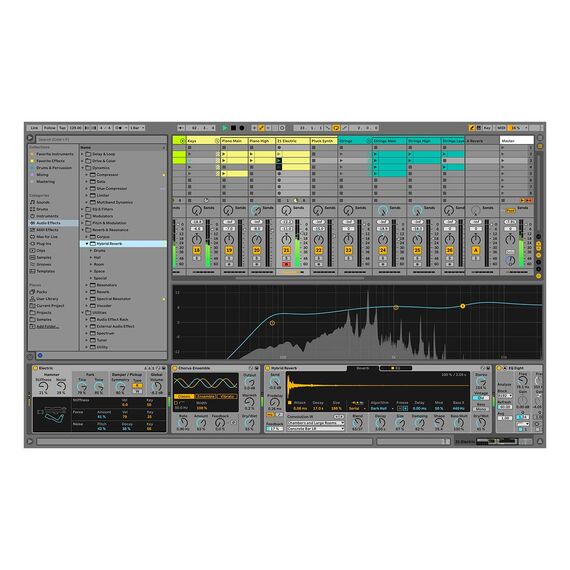570x570 pixels.
Task: Start playback with the green Play button
Action: click(225, 128)
